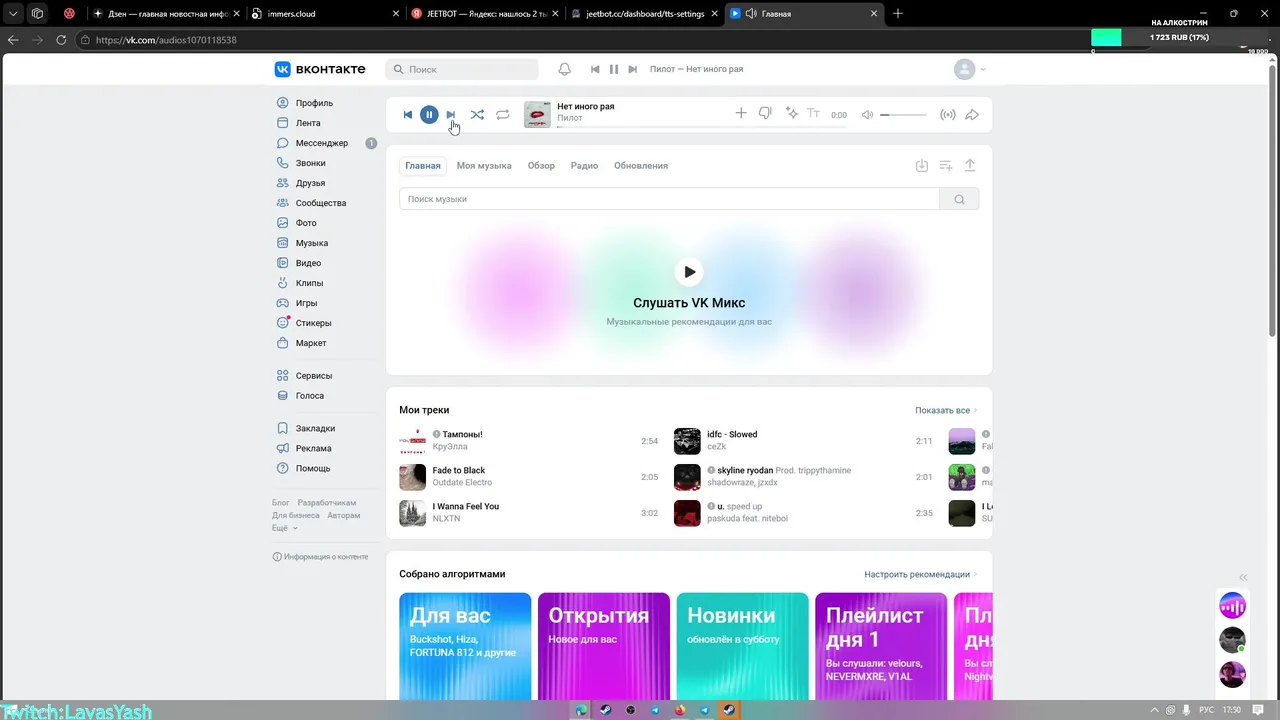
Task: Open Настроить рекомендации link
Action: click(920, 574)
